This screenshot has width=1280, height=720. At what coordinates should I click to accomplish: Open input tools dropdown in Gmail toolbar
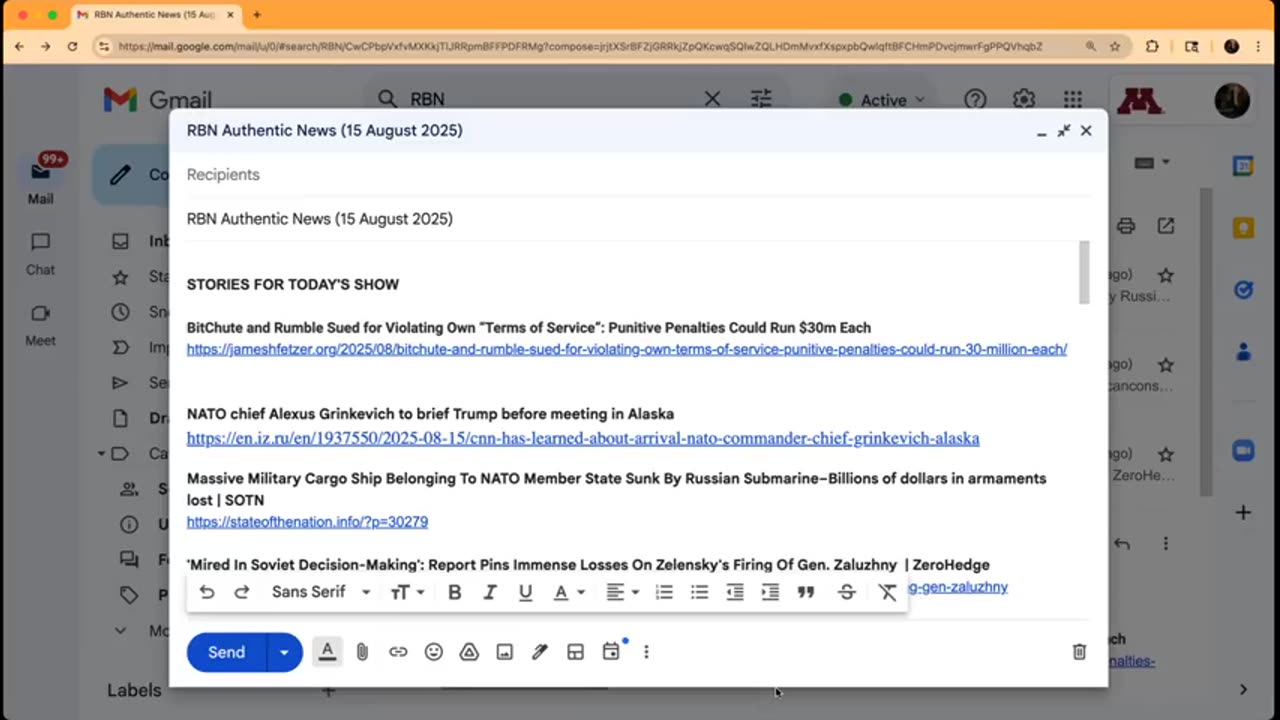click(x=1152, y=163)
